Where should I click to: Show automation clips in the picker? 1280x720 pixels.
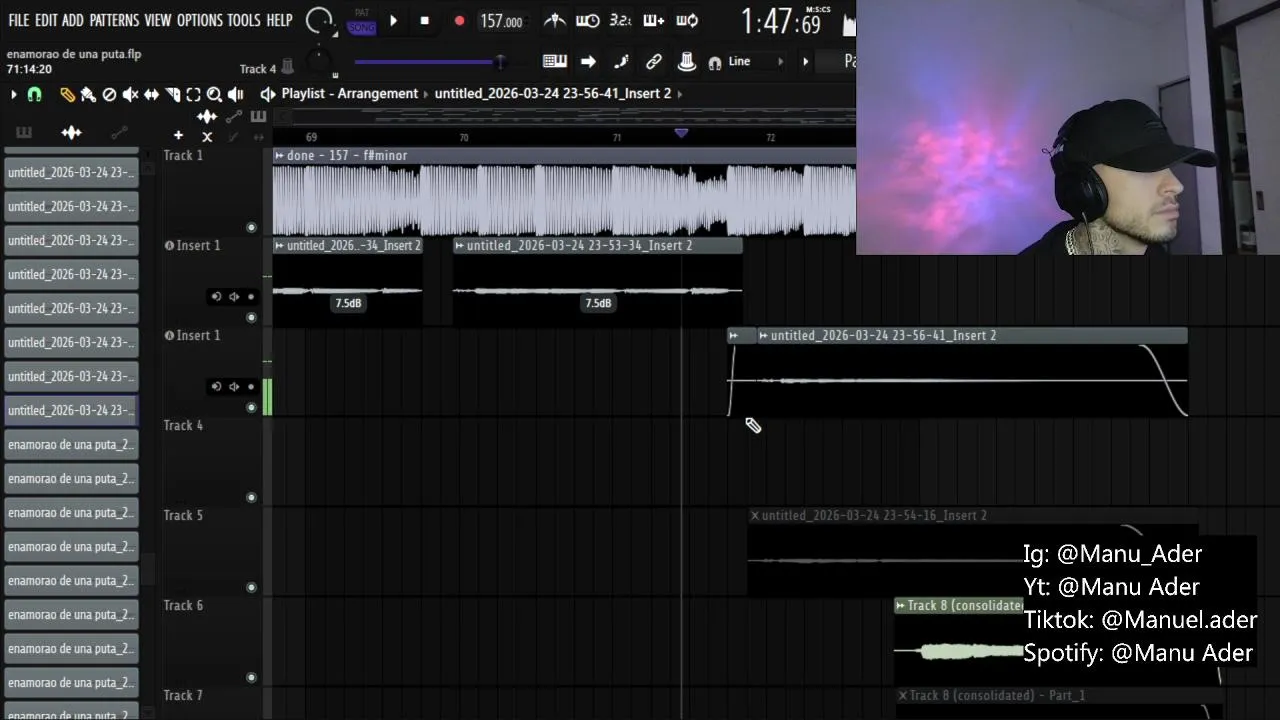(x=119, y=133)
